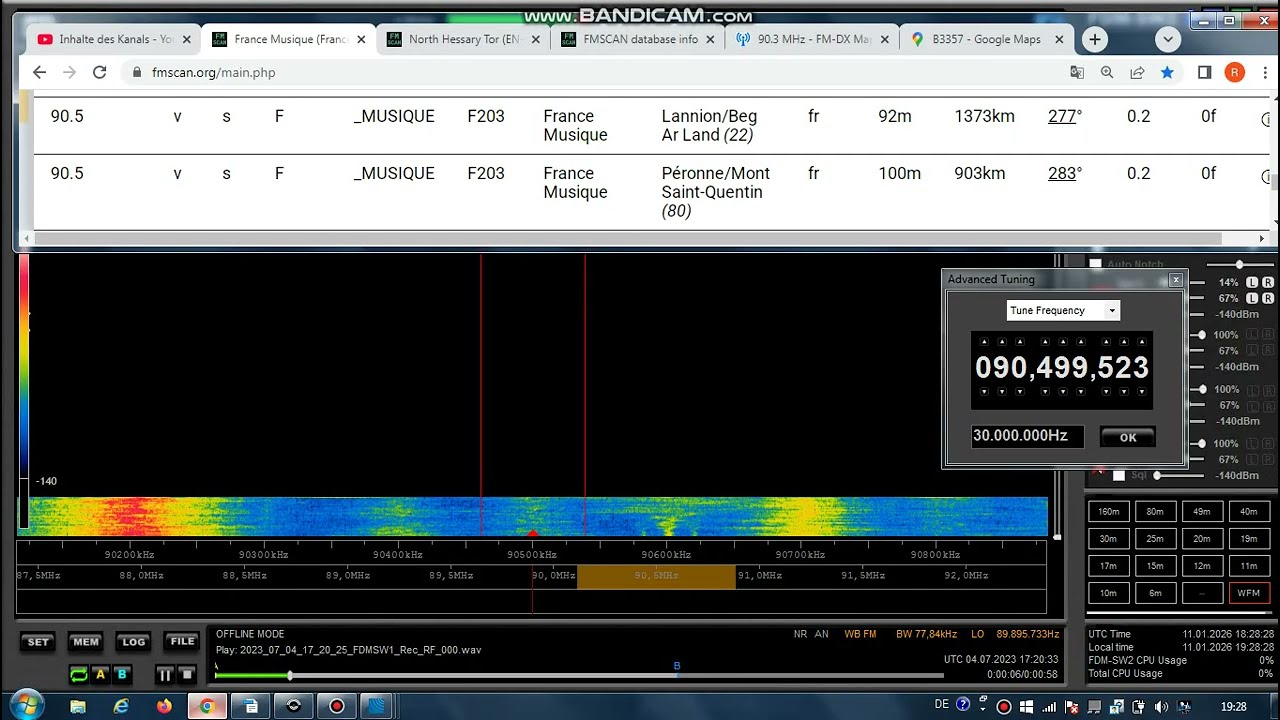
Task: Go back in browser history
Action: tap(39, 72)
